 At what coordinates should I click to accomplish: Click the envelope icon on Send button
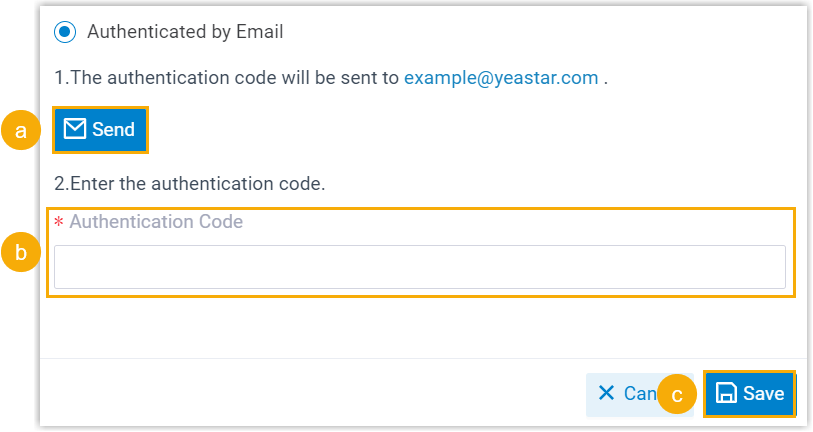(x=75, y=129)
